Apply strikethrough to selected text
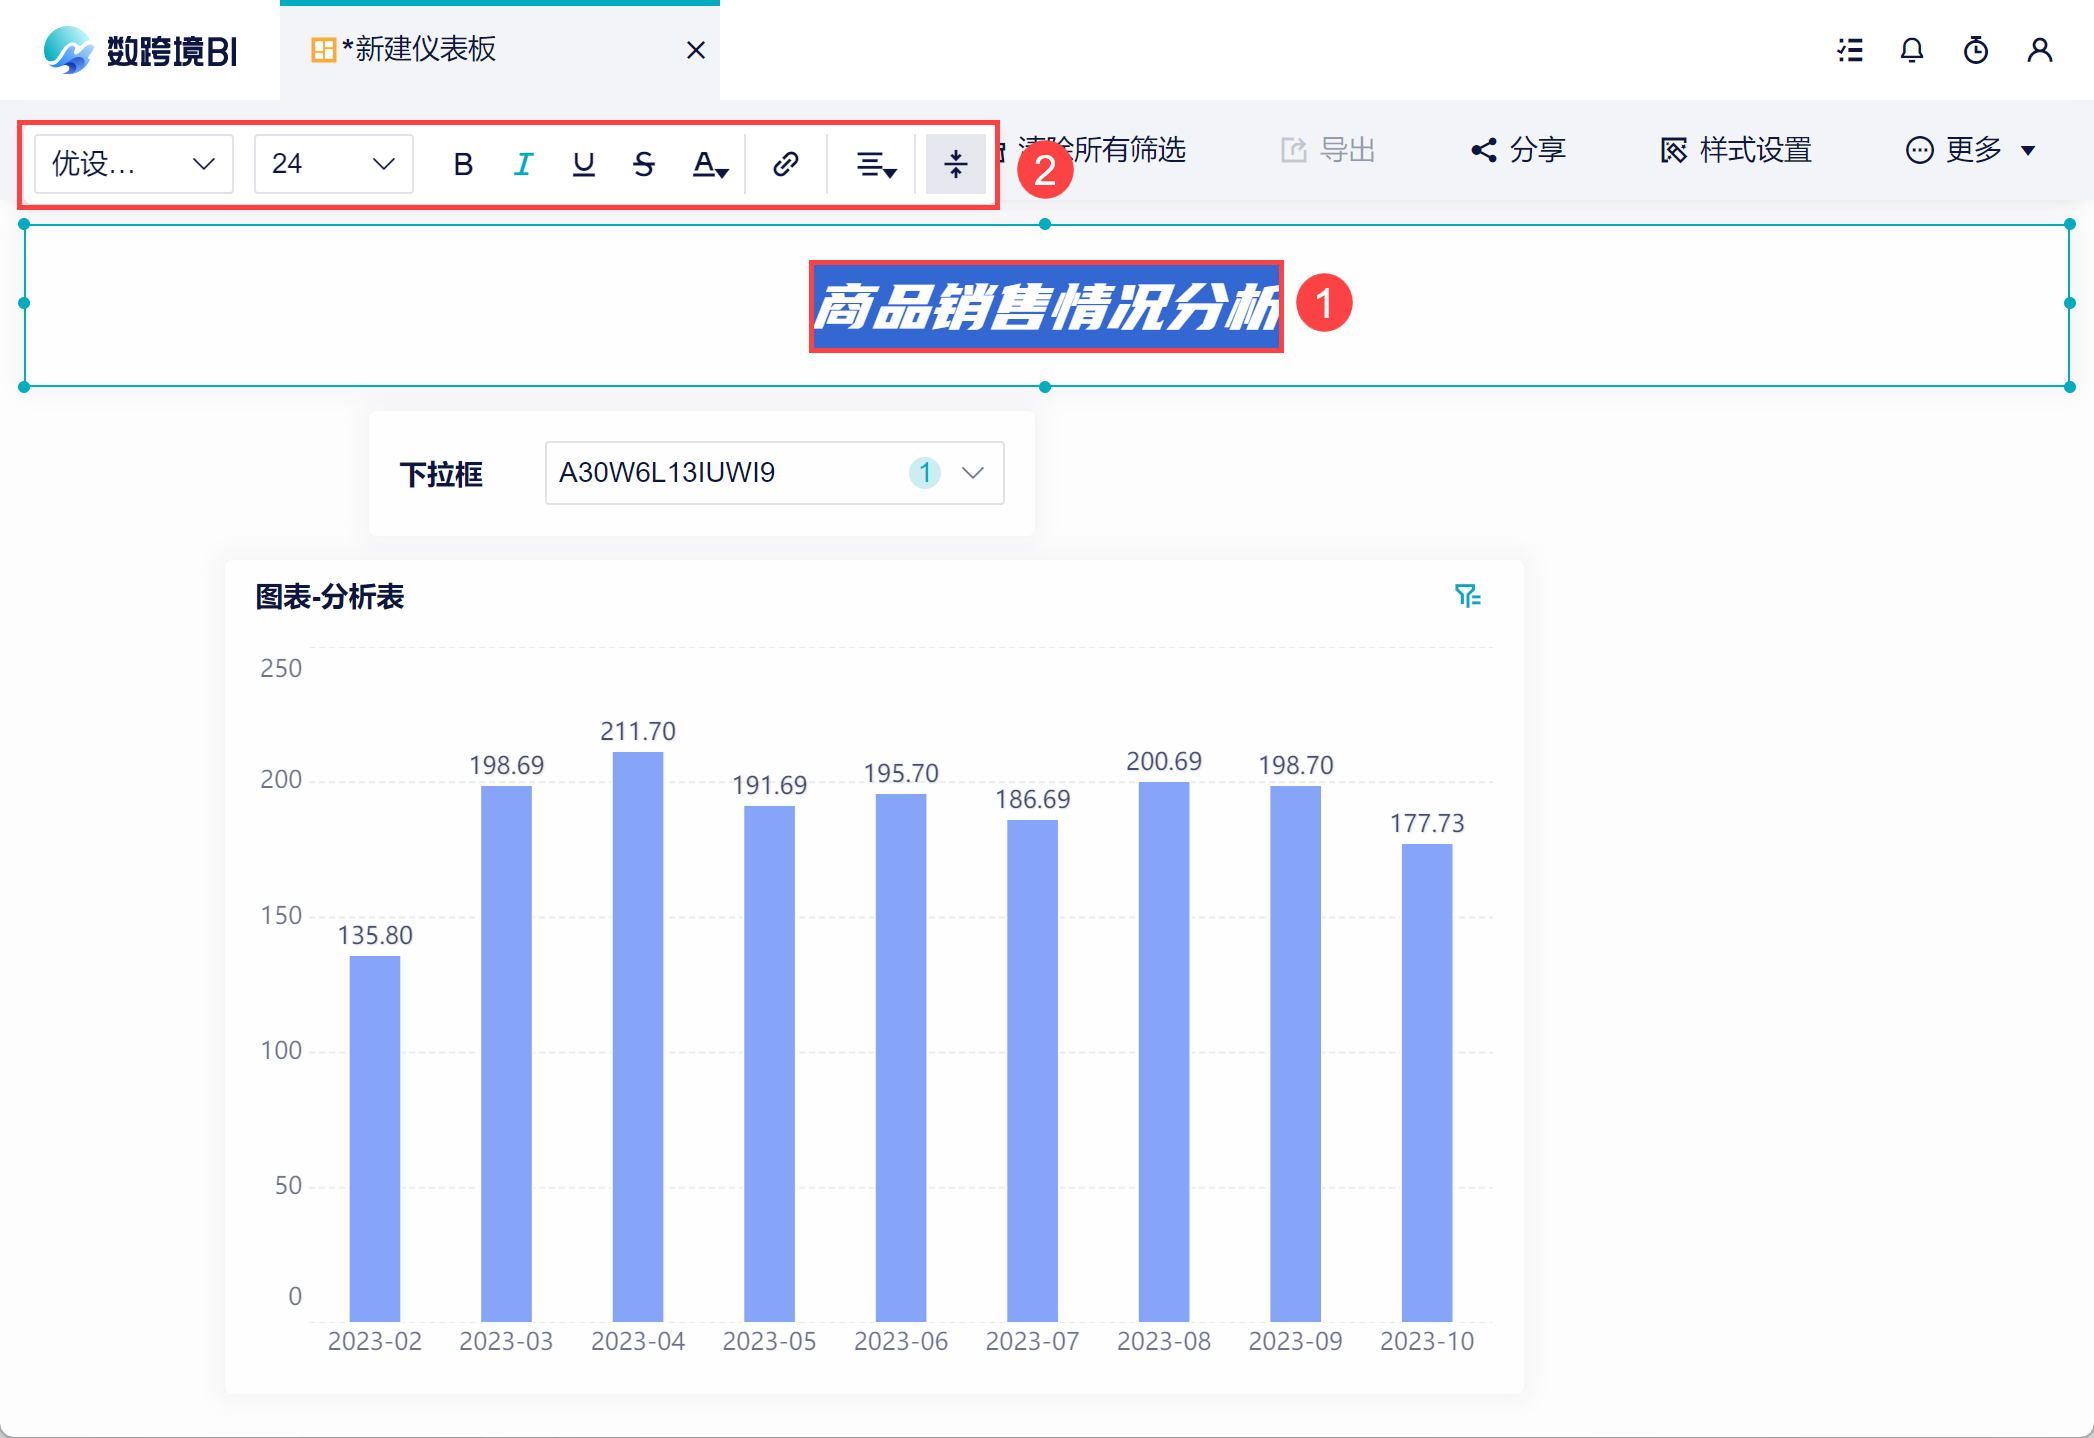 (x=644, y=164)
